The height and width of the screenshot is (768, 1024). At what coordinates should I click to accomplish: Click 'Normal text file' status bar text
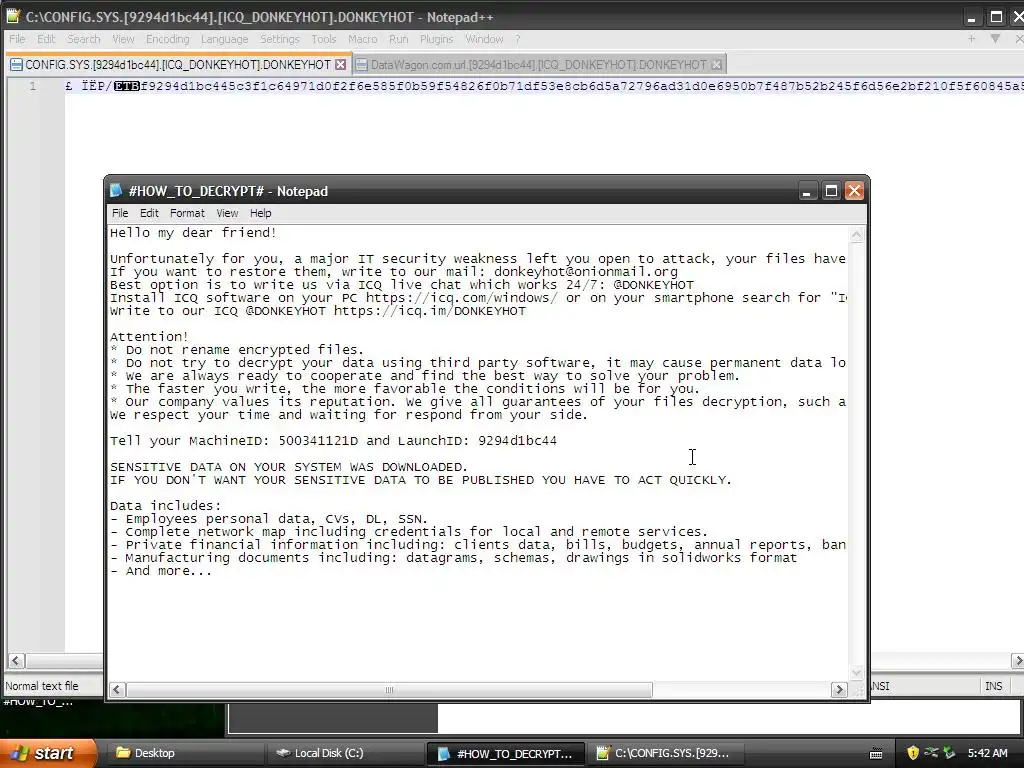click(x=42, y=686)
